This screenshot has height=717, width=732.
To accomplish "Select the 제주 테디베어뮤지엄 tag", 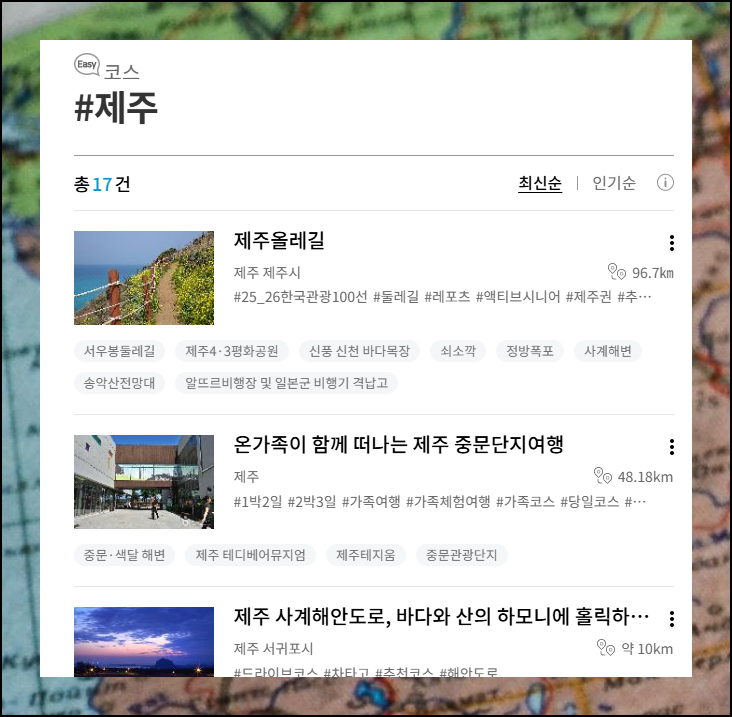I will [250, 555].
